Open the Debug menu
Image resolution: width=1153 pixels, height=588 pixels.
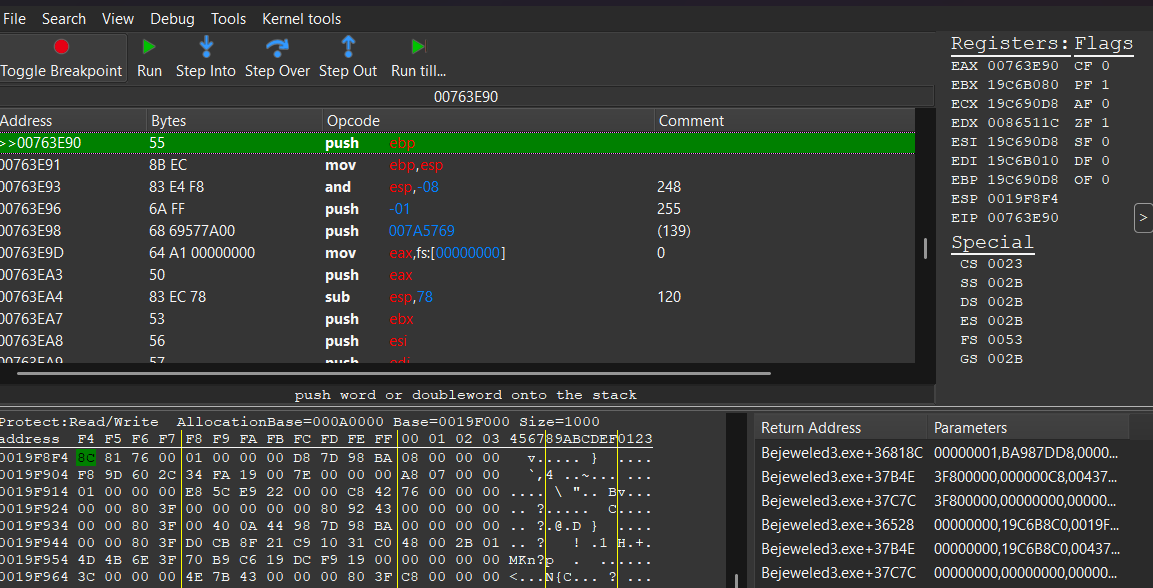[x=173, y=19]
